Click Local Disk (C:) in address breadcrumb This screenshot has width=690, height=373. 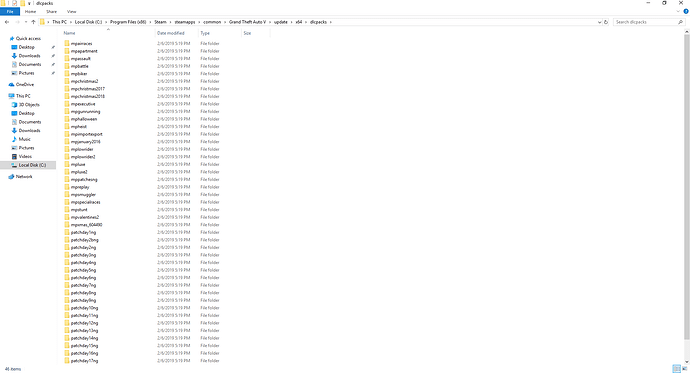tap(88, 22)
